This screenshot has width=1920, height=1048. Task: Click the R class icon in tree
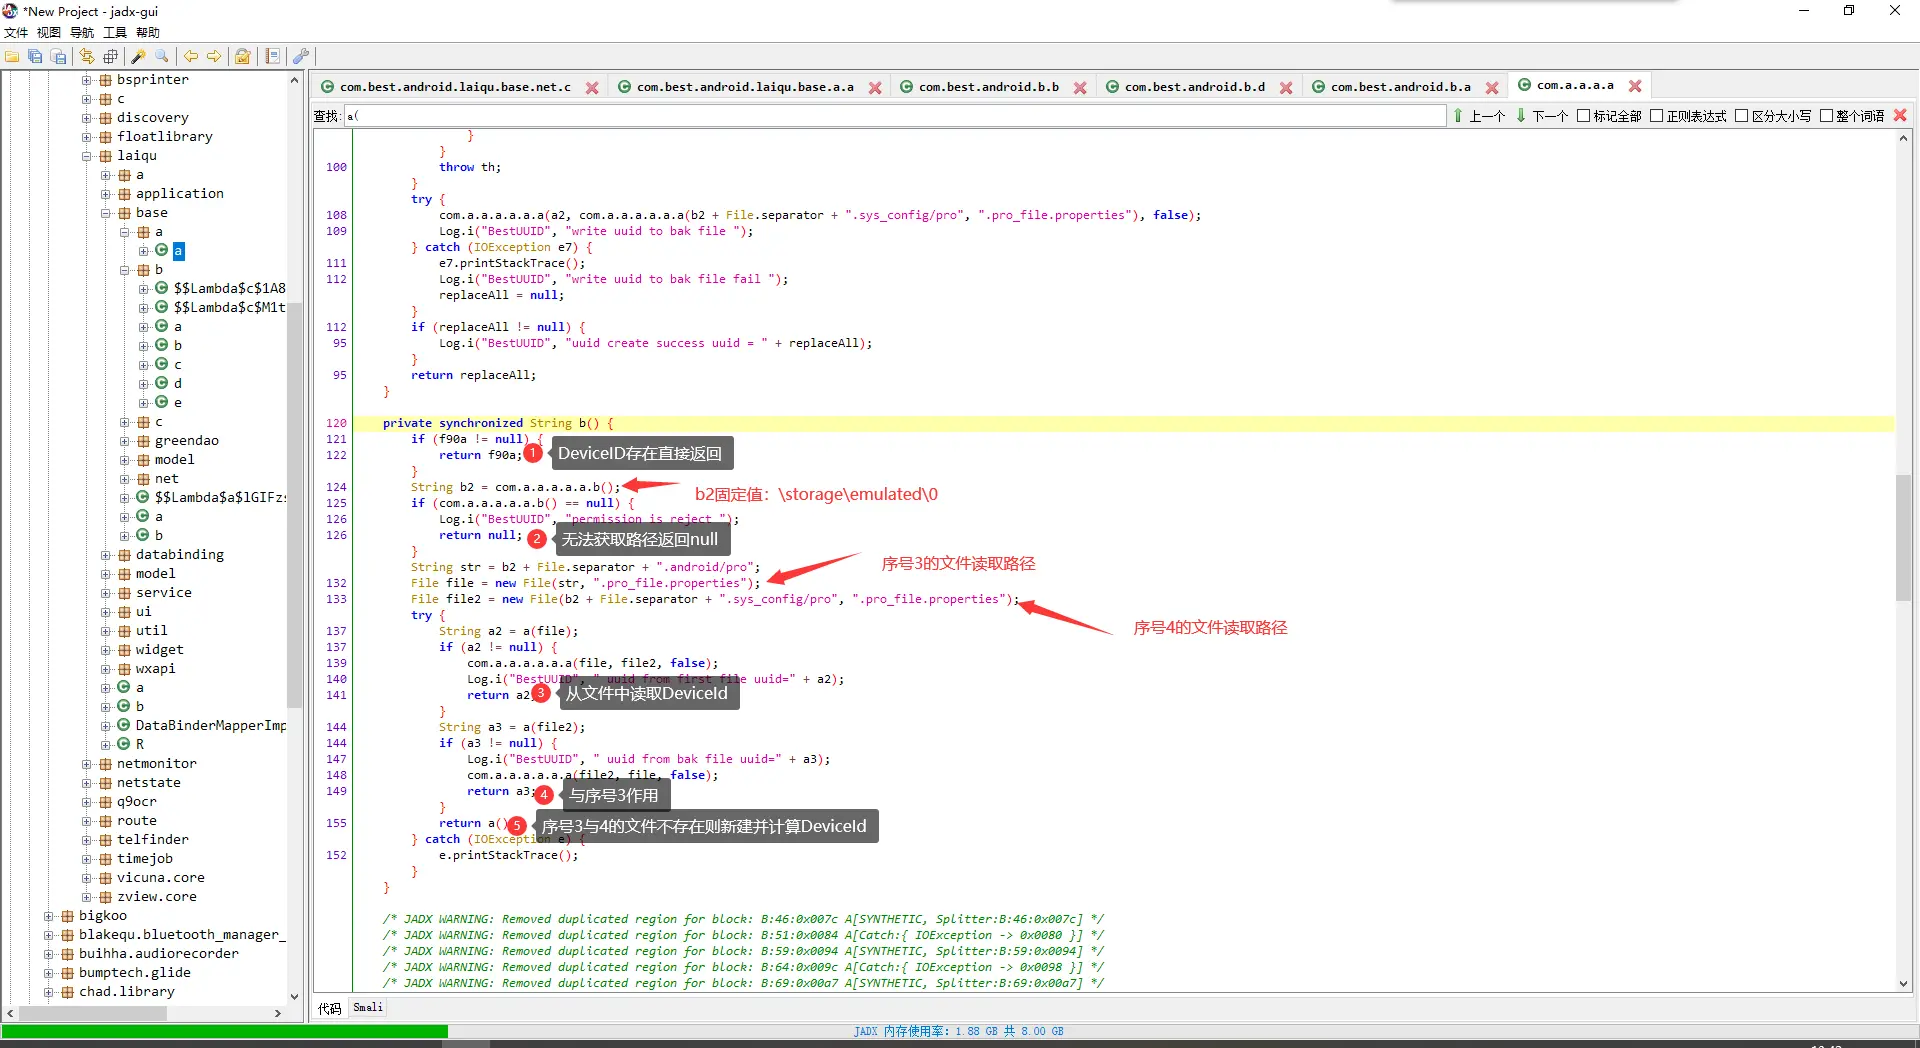[x=123, y=744]
